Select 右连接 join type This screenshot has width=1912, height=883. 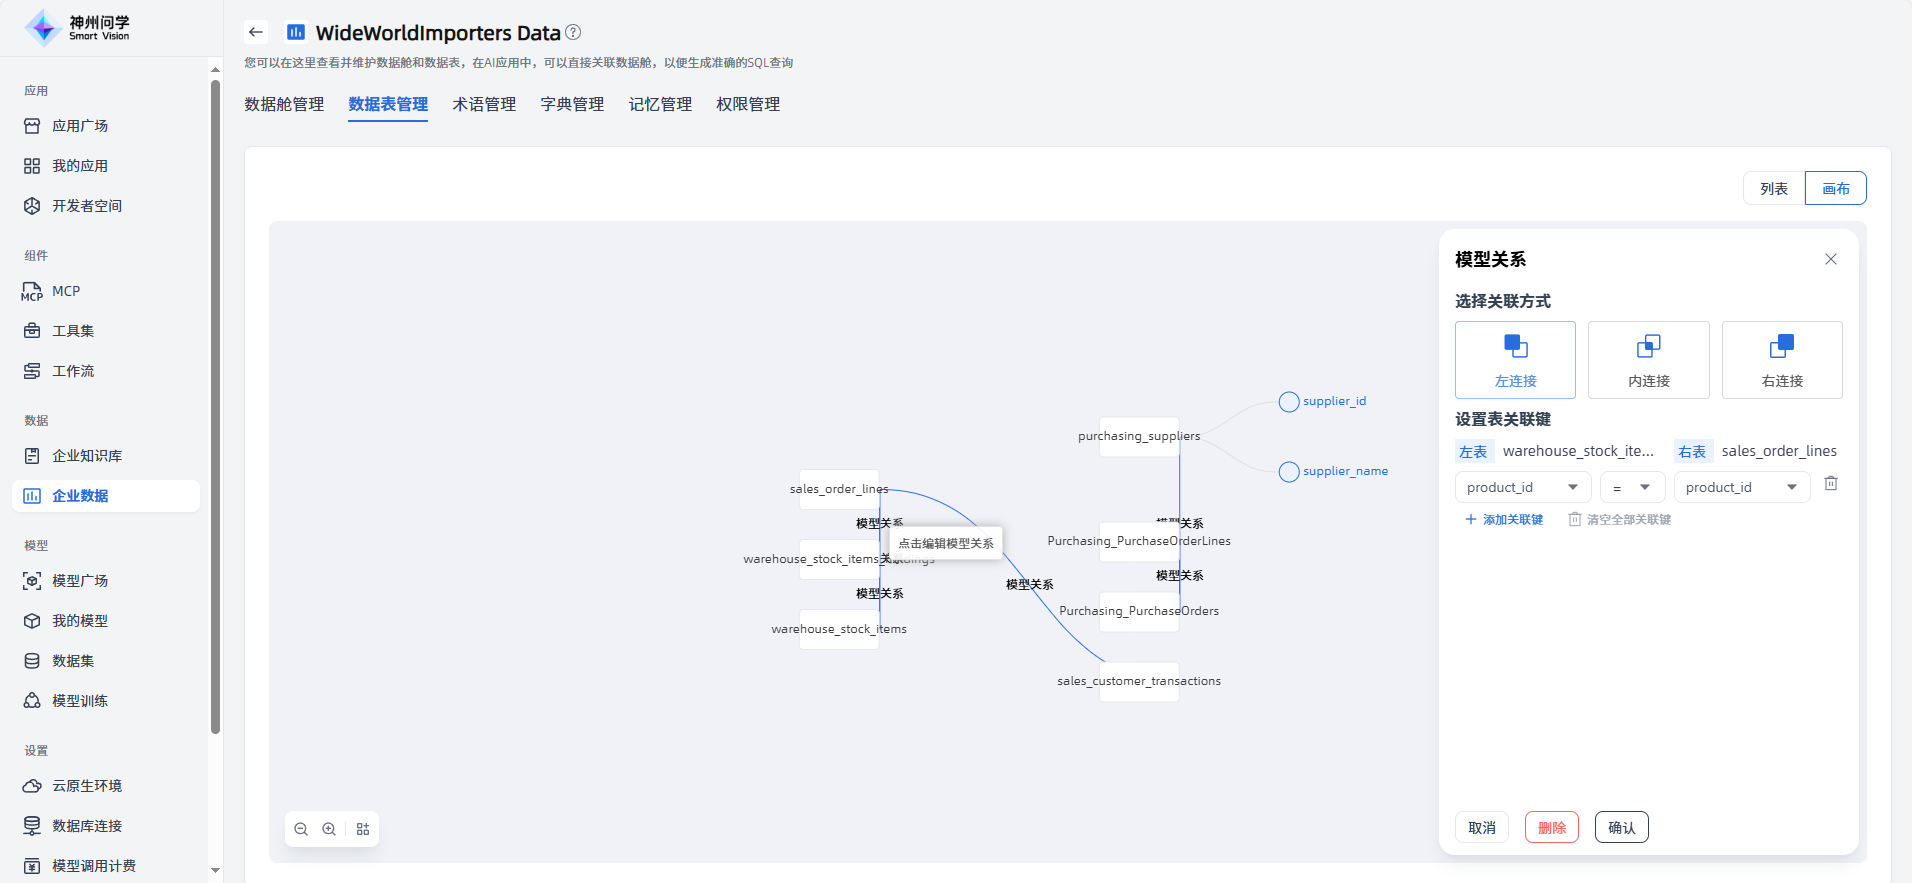[x=1782, y=360]
